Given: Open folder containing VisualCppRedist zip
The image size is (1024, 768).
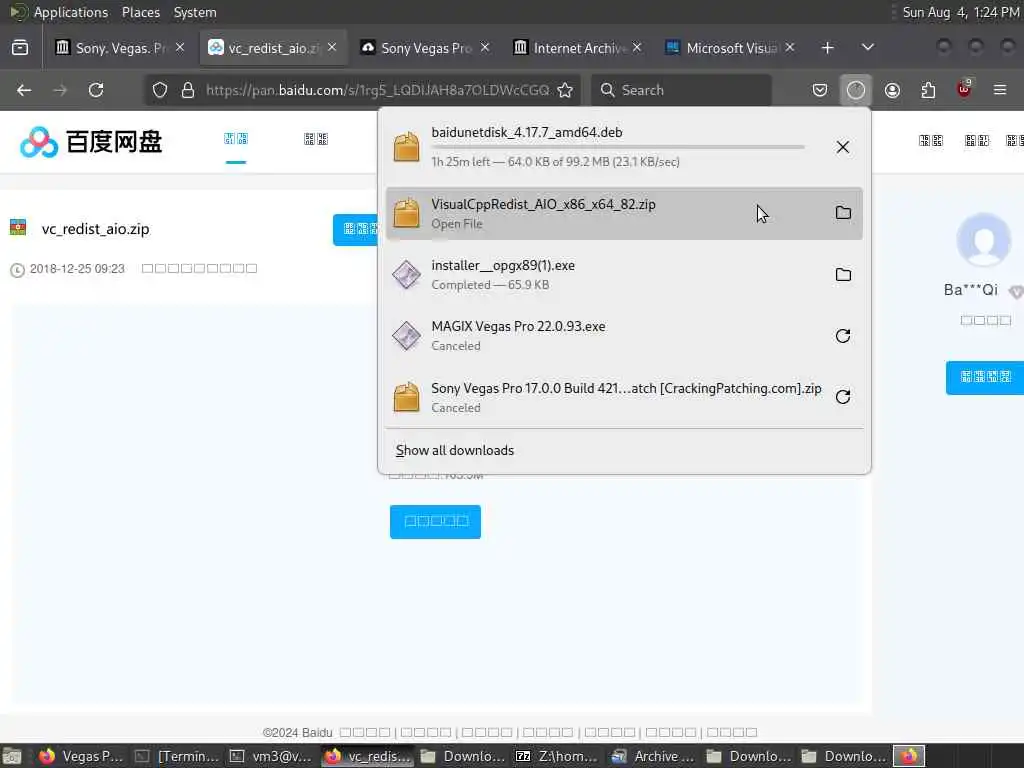Looking at the screenshot, I should [x=842, y=213].
